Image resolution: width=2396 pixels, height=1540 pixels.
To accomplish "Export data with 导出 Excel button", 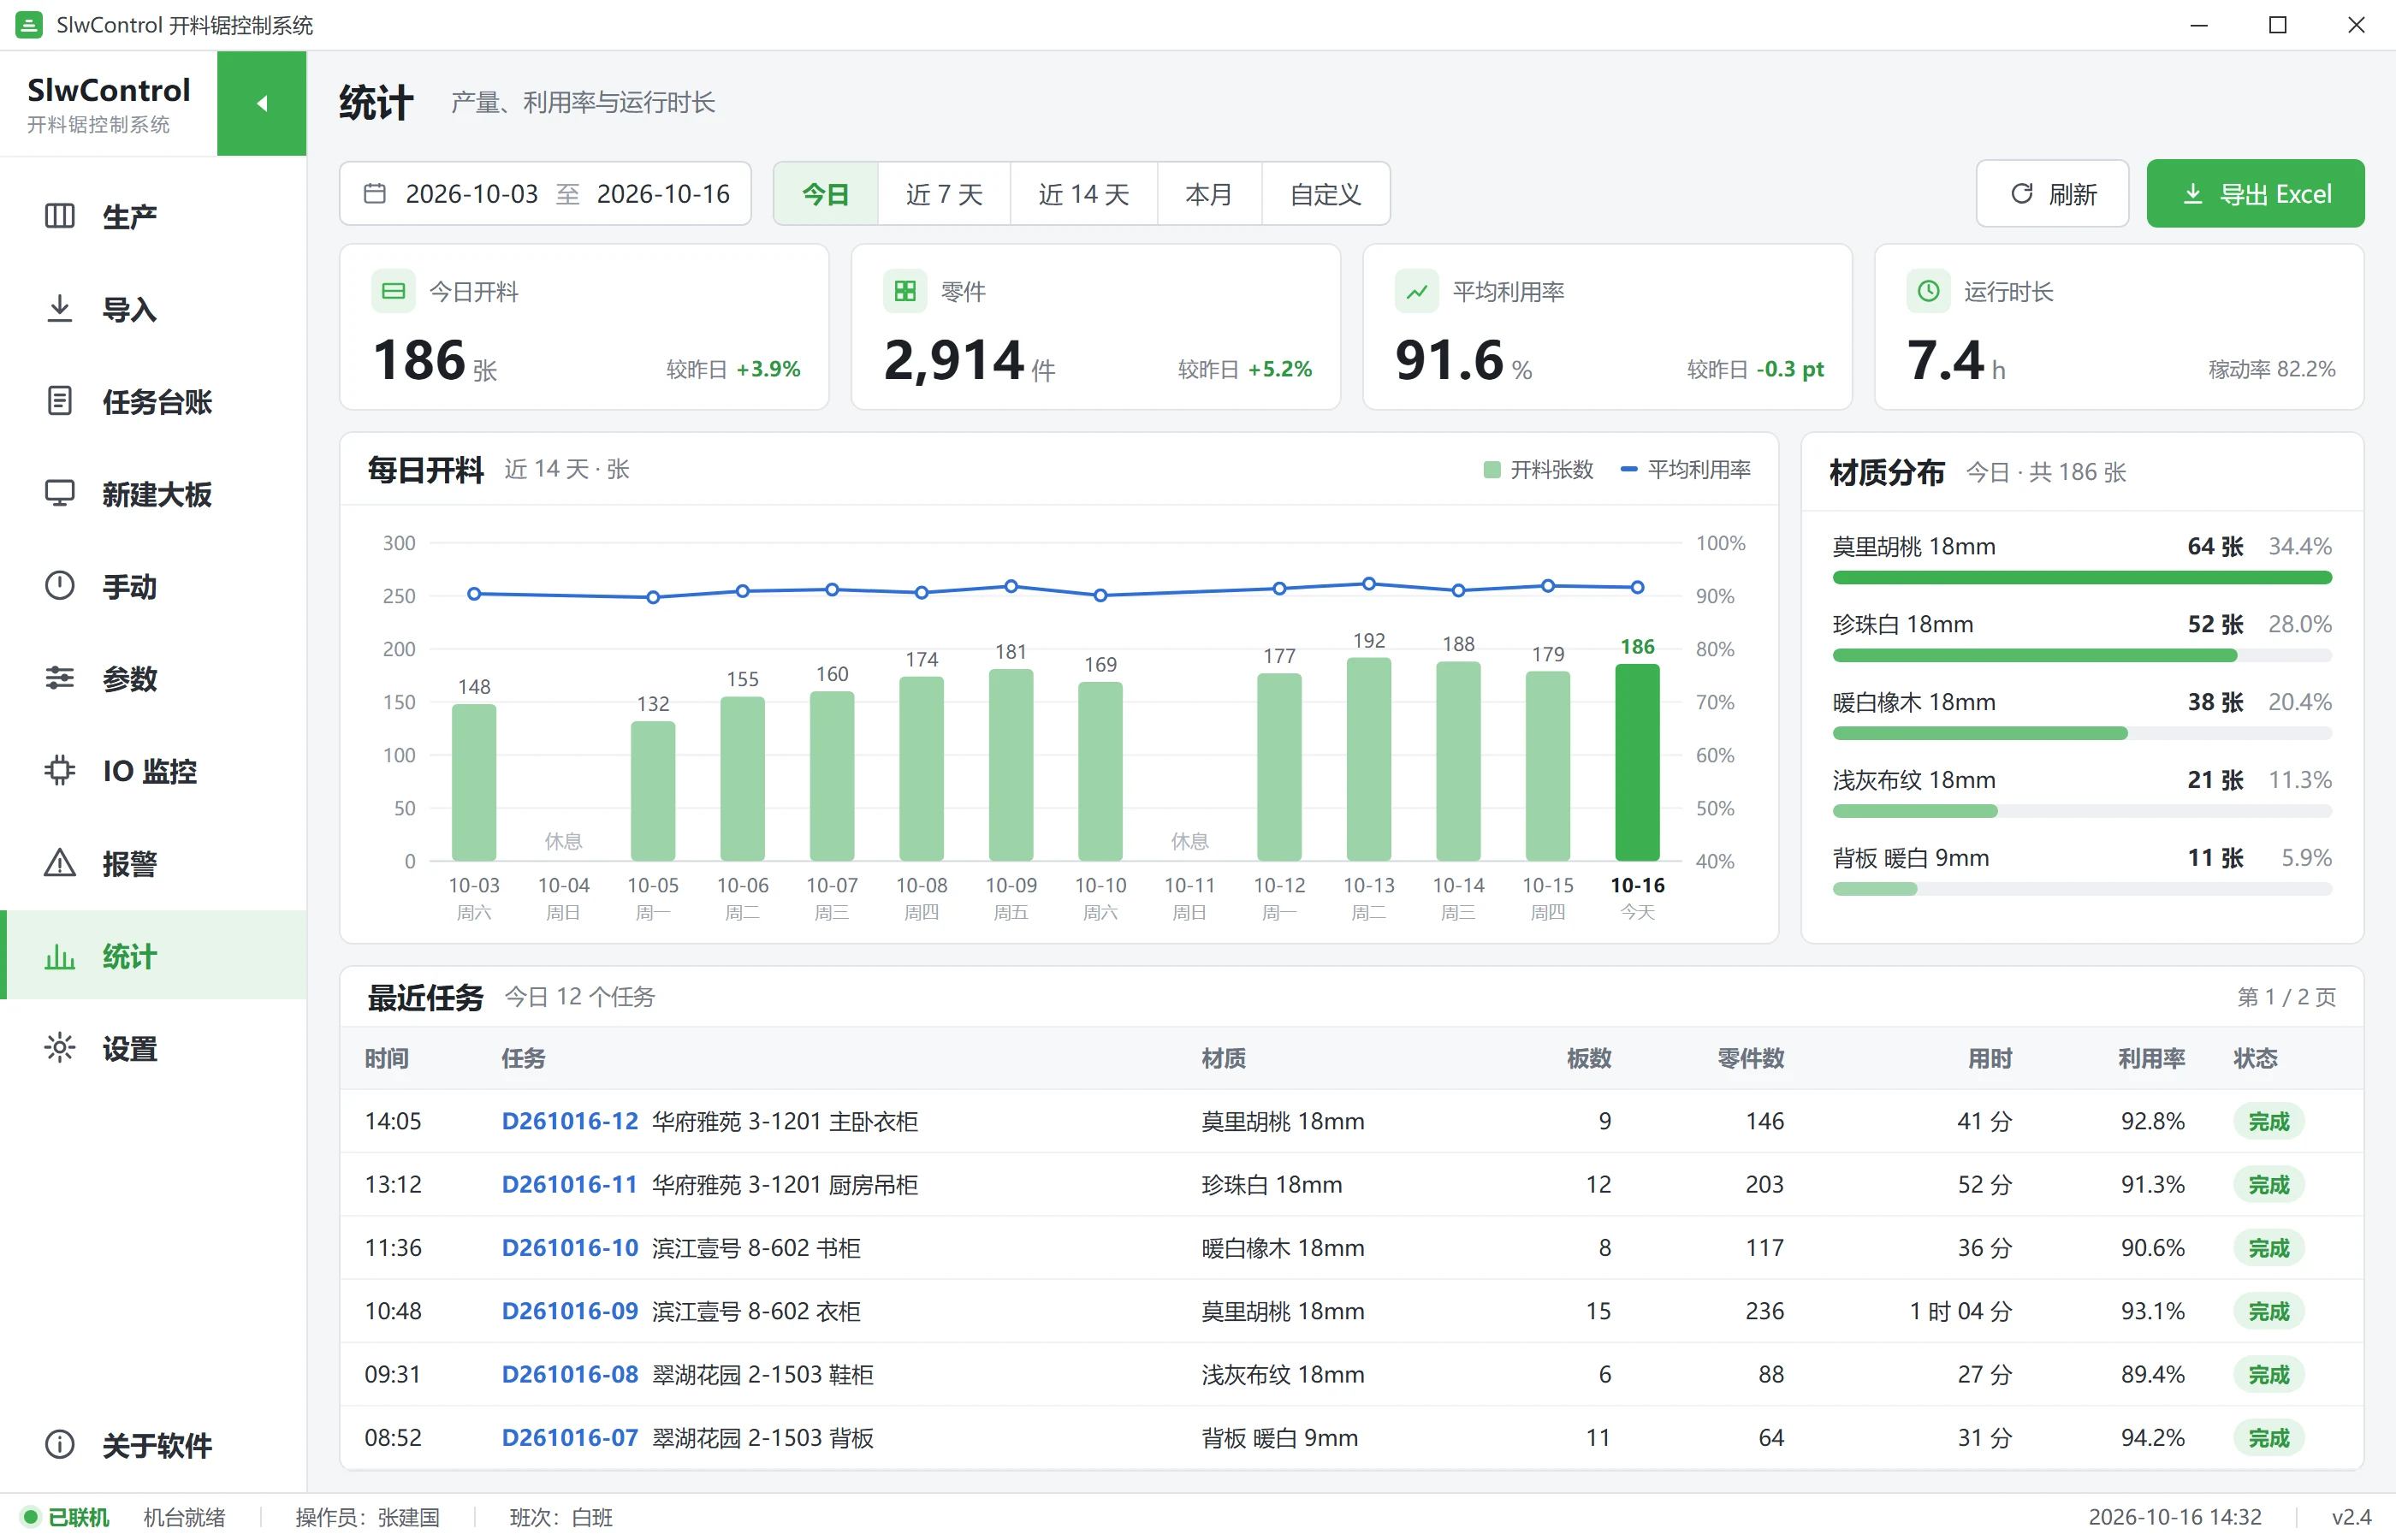I will [x=2255, y=194].
